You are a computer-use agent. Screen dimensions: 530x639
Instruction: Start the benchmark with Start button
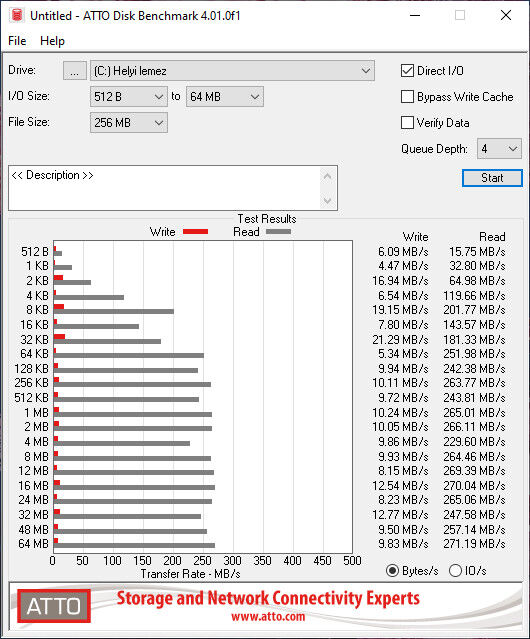[x=492, y=178]
